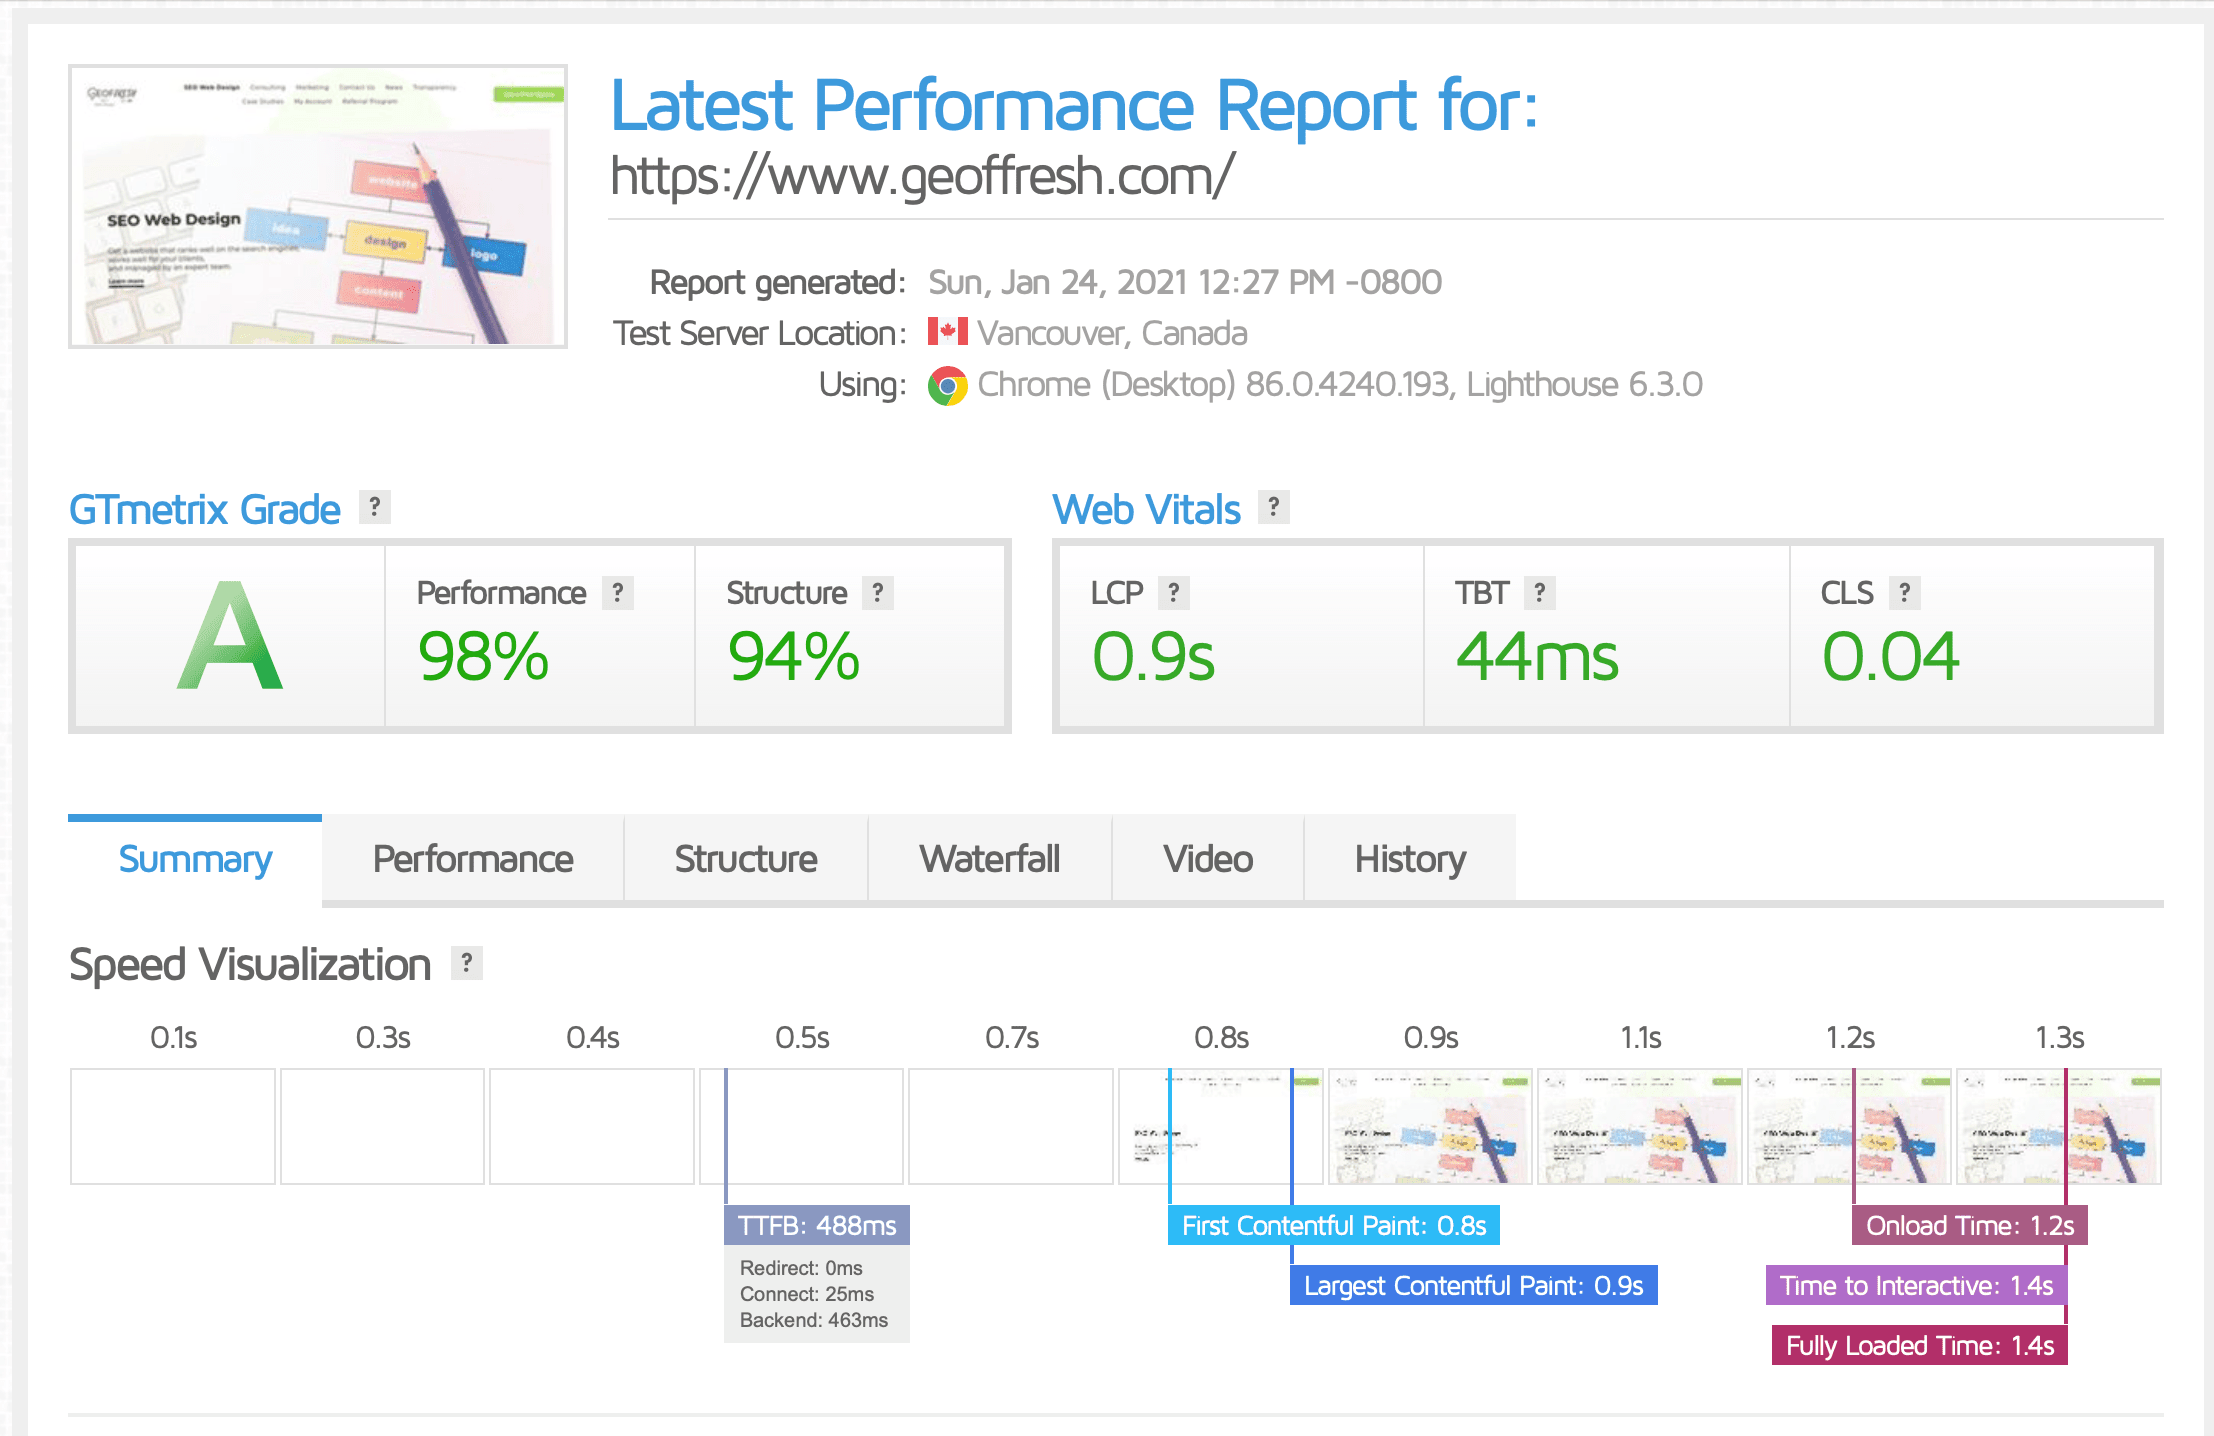Switch to the Video tab
Screen dimensions: 2214x1436
[1206, 858]
